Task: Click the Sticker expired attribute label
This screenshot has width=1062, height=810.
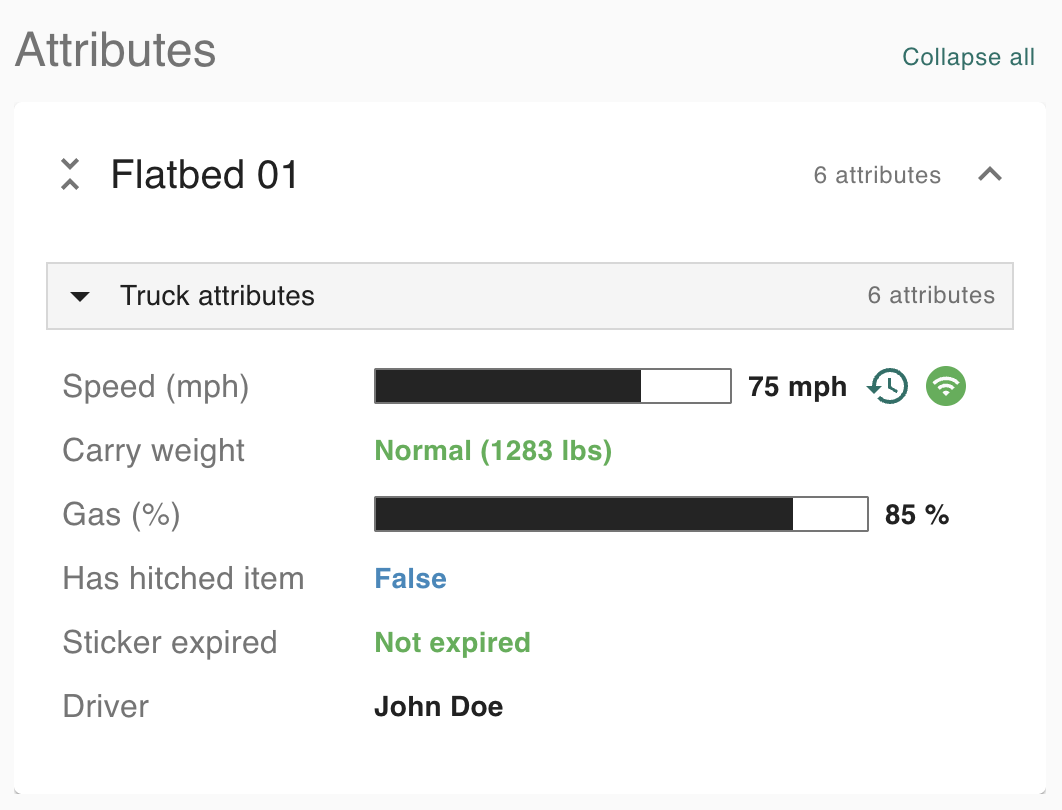Action: (x=169, y=642)
